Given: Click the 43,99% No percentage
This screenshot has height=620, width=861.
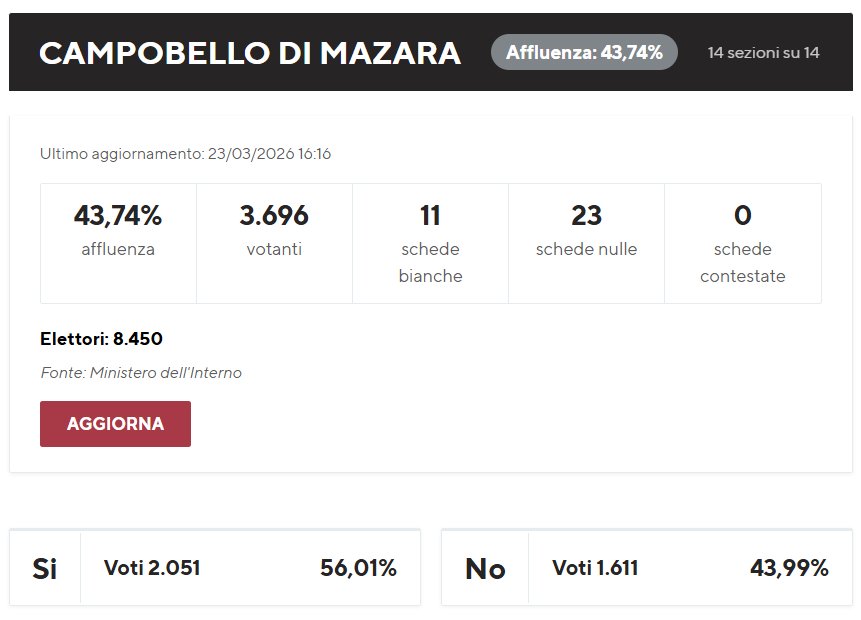Looking at the screenshot, I should [789, 568].
